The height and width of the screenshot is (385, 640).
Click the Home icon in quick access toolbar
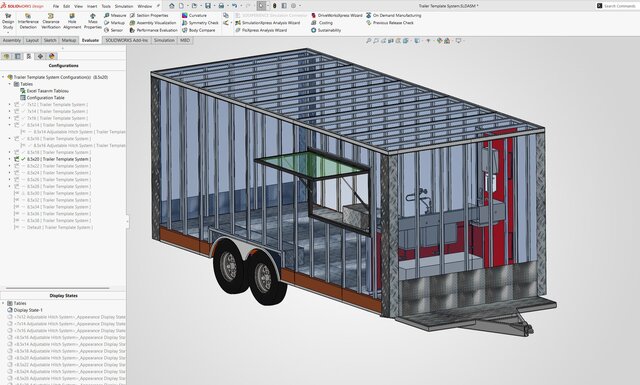(172, 6)
